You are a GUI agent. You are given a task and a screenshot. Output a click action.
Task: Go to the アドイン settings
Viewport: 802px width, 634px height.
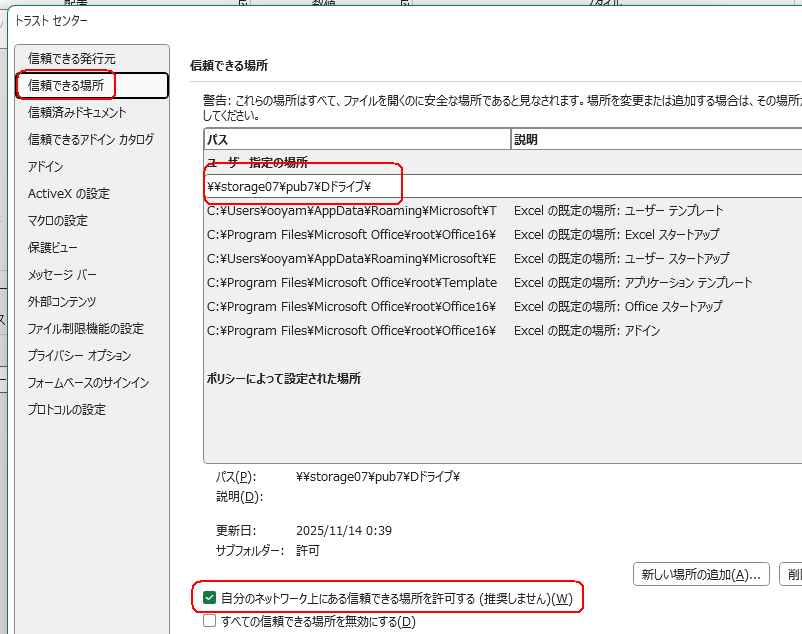point(46,167)
